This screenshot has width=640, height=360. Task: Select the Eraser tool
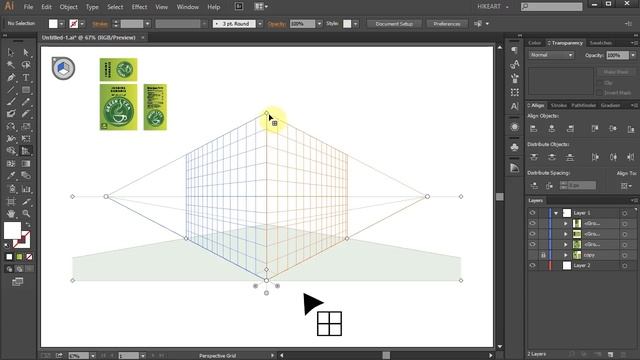click(26, 114)
